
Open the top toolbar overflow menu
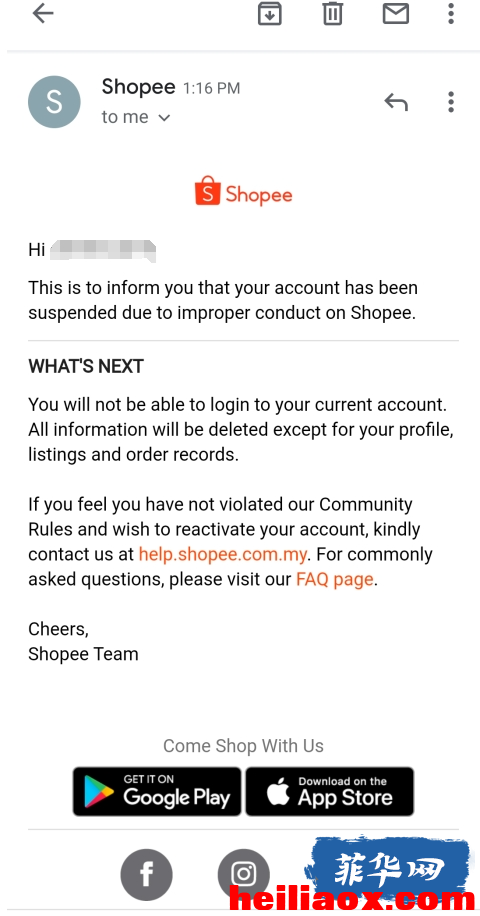tap(450, 13)
